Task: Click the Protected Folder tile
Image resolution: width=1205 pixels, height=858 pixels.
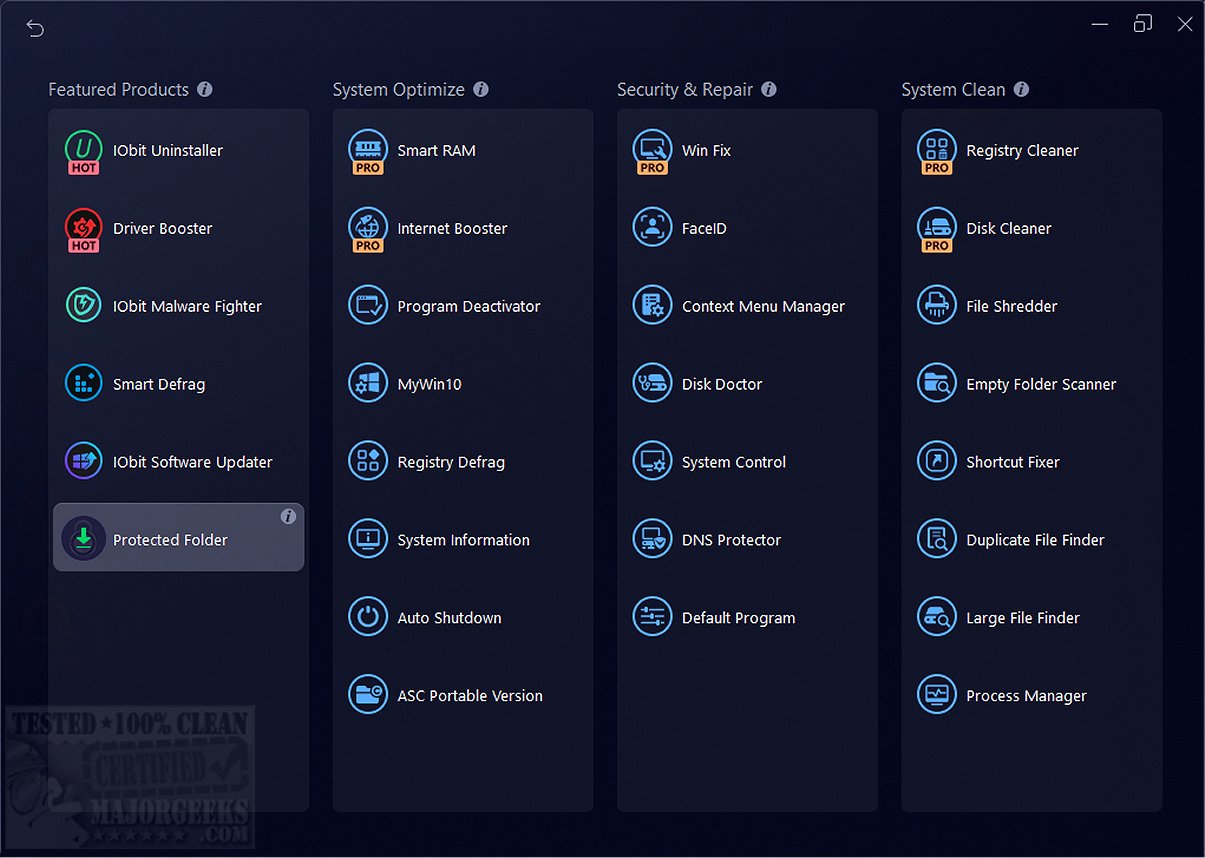Action: pyautogui.click(x=178, y=538)
